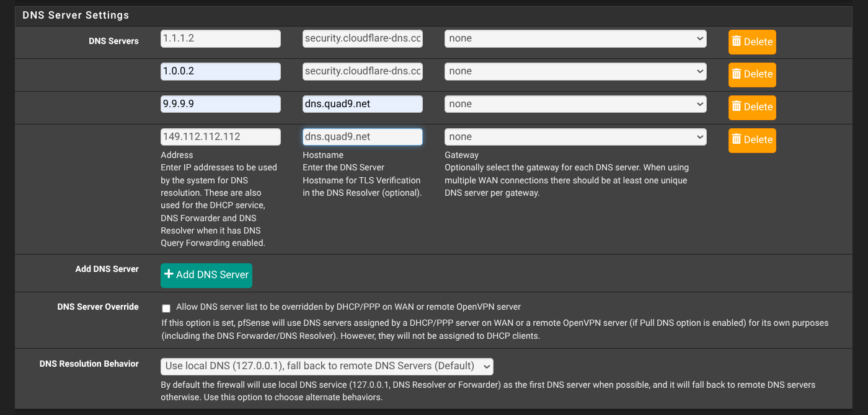Click the 1.1.1.2 address field

pos(220,39)
